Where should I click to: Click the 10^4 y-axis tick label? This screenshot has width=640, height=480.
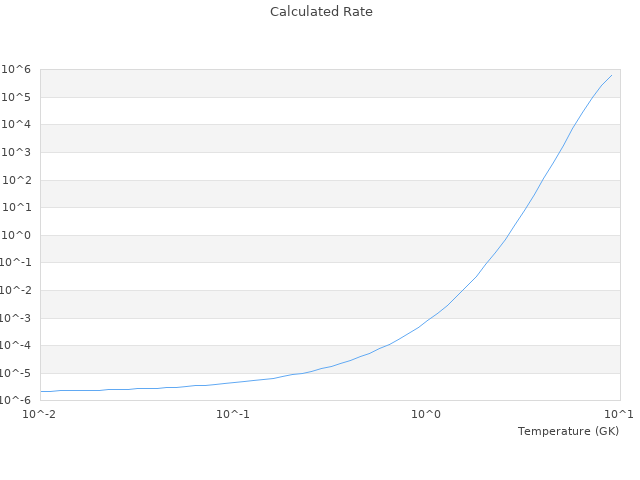pos(17,125)
